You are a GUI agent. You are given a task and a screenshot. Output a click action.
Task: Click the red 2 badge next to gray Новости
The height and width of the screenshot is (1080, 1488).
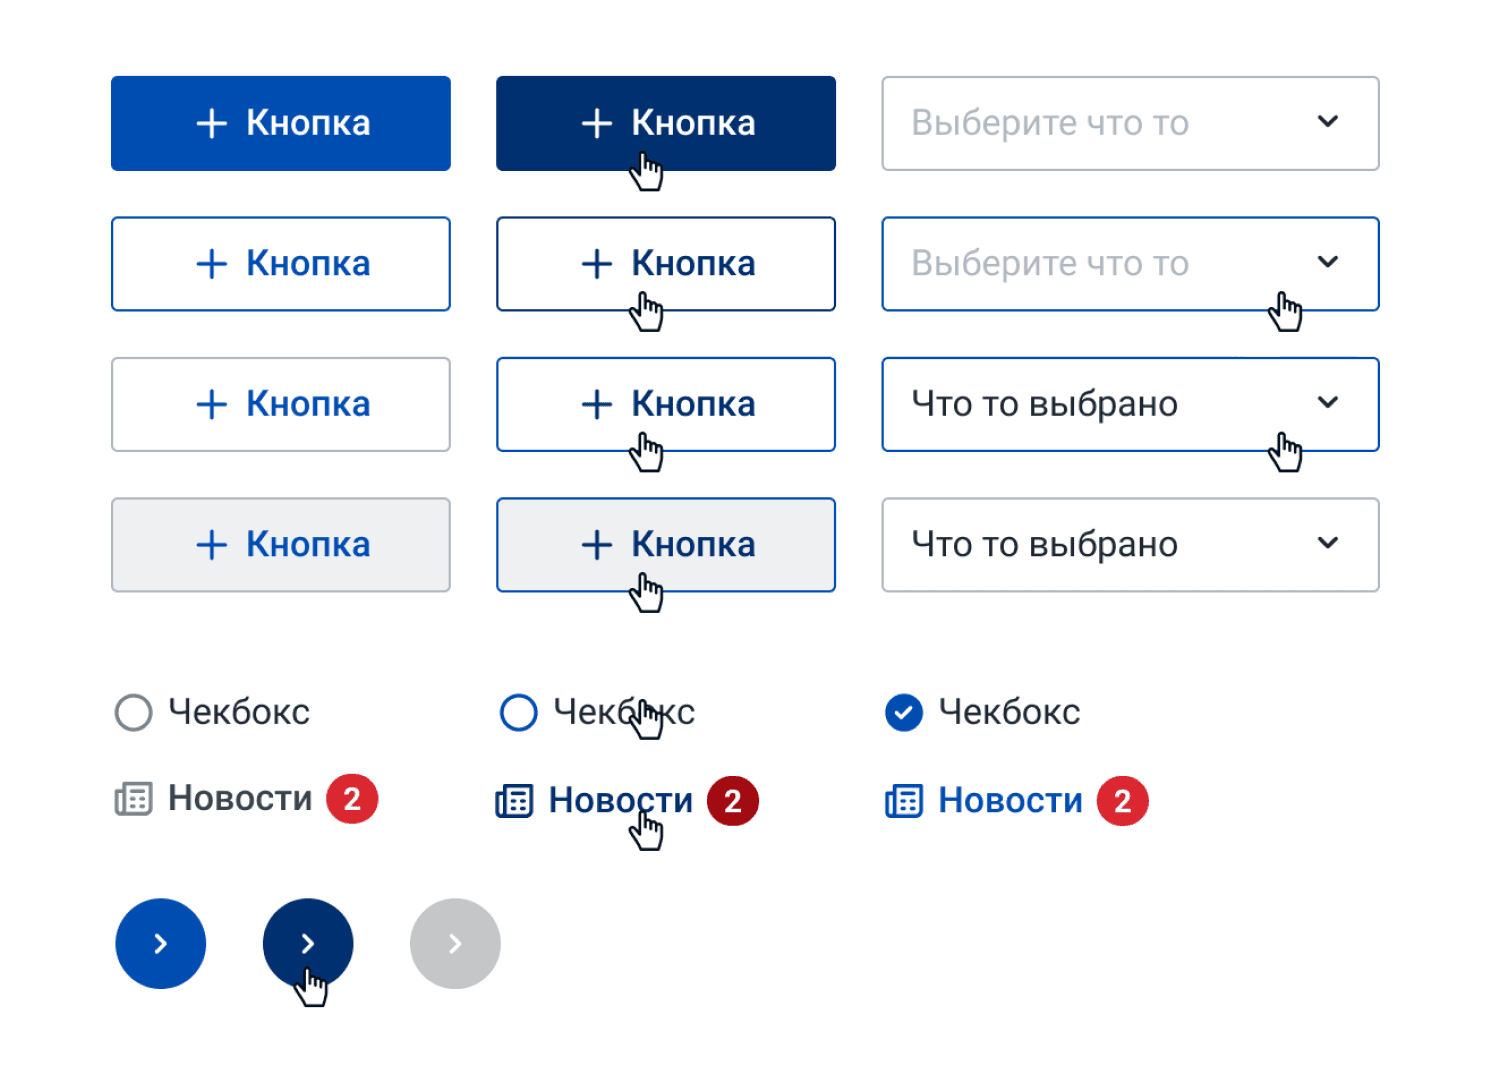click(x=352, y=799)
